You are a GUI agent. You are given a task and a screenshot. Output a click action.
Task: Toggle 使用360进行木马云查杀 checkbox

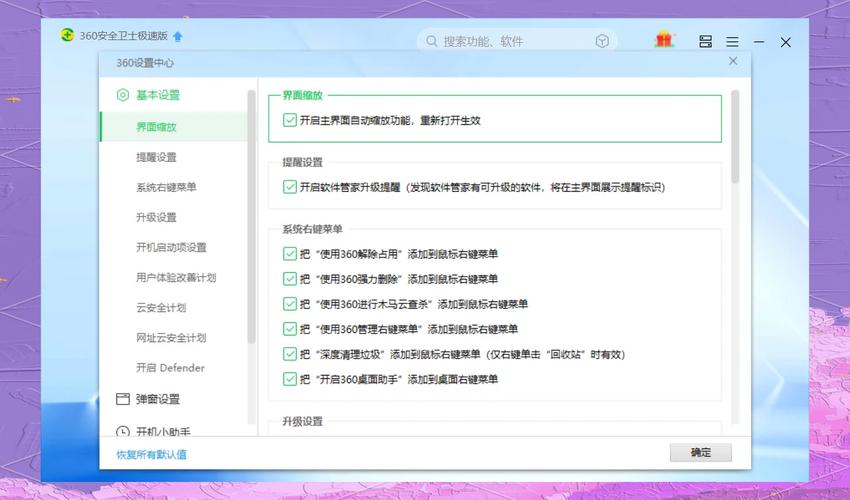pos(289,304)
